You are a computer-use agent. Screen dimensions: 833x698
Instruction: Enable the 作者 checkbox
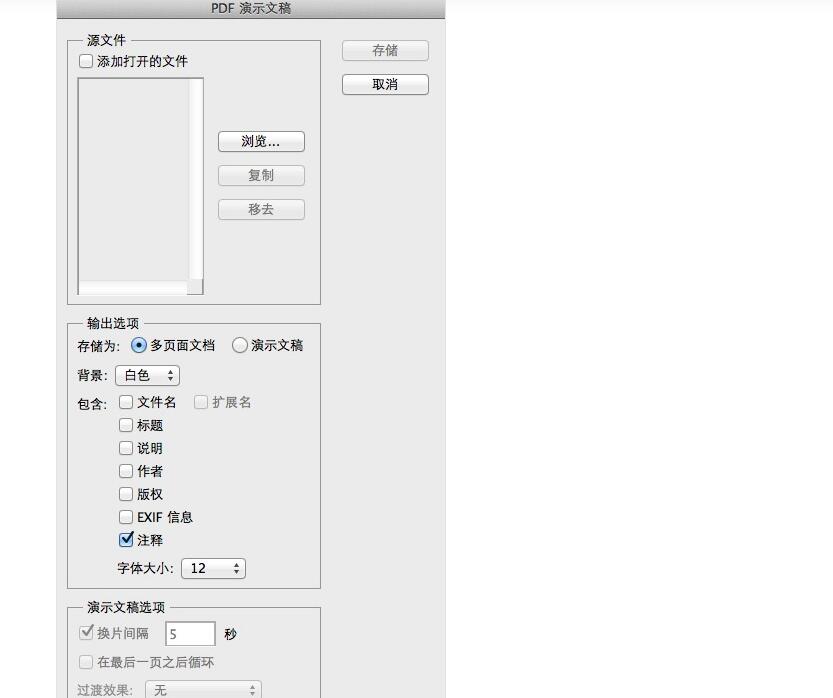(x=126, y=471)
